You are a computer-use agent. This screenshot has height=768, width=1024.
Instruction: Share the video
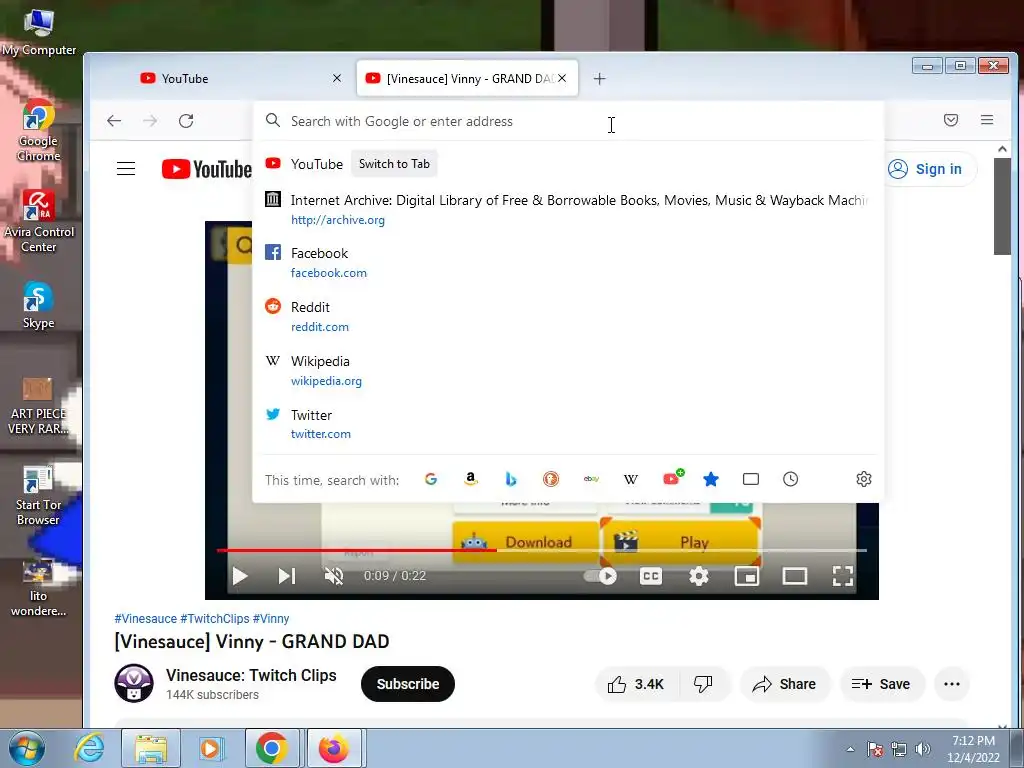pyautogui.click(x=784, y=684)
